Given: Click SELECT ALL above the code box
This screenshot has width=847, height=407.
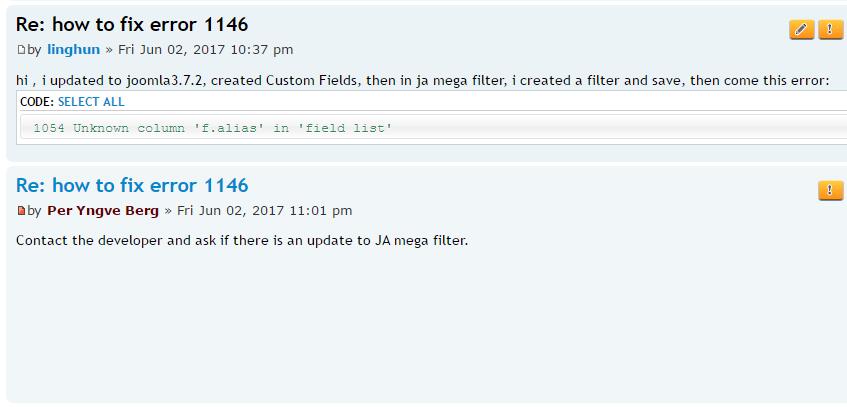Looking at the screenshot, I should (91, 101).
